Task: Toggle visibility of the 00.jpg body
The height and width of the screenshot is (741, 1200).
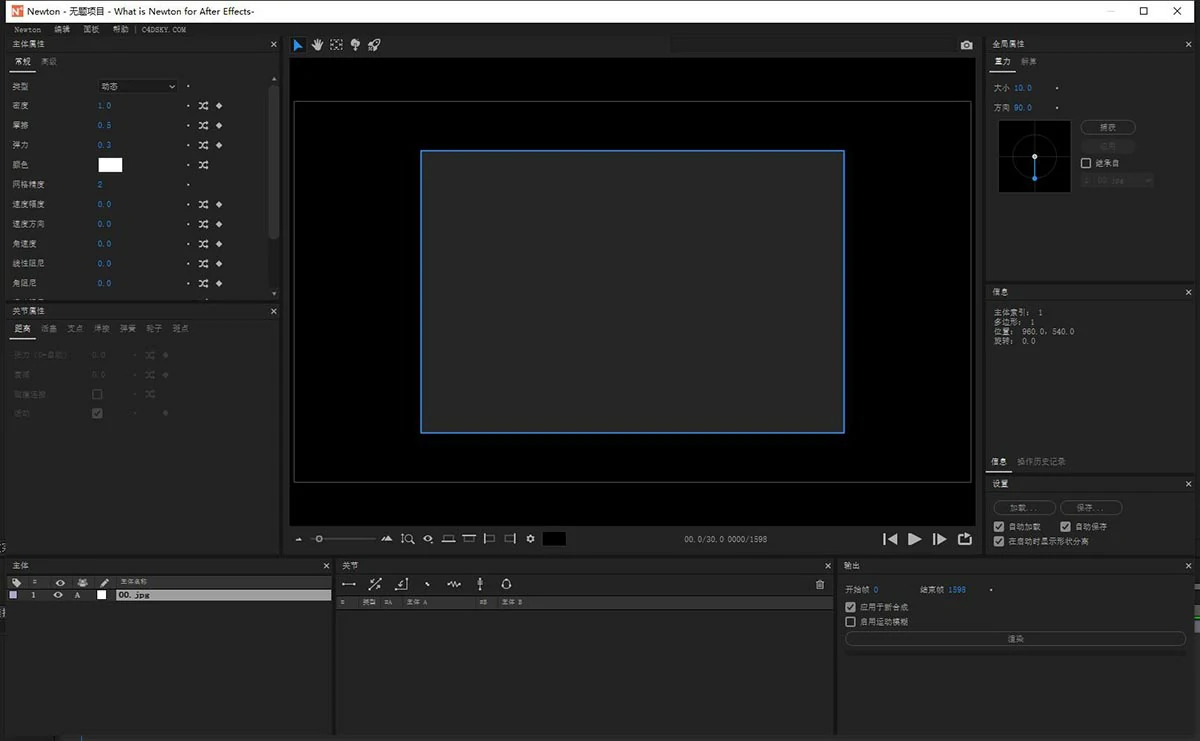Action: click(x=58, y=595)
